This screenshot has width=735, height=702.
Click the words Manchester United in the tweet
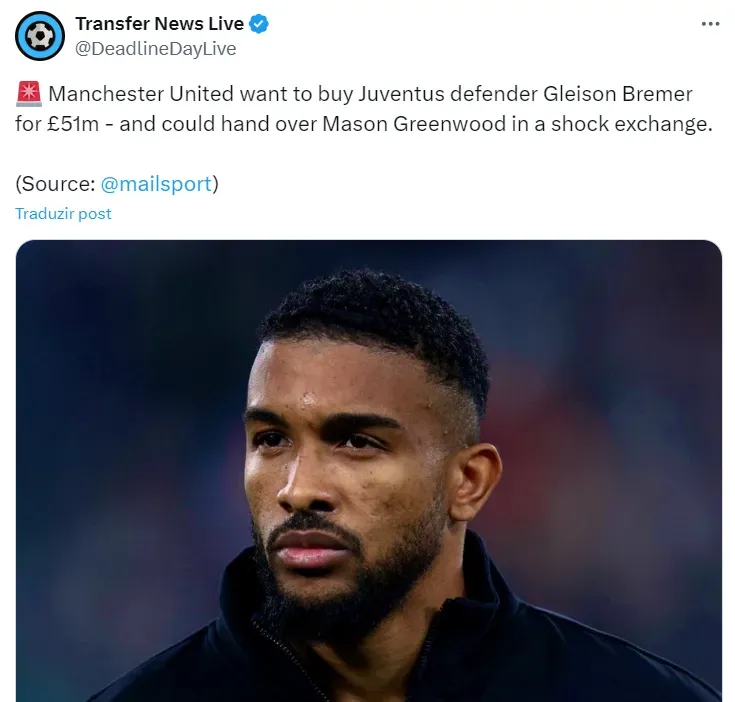(x=141, y=94)
